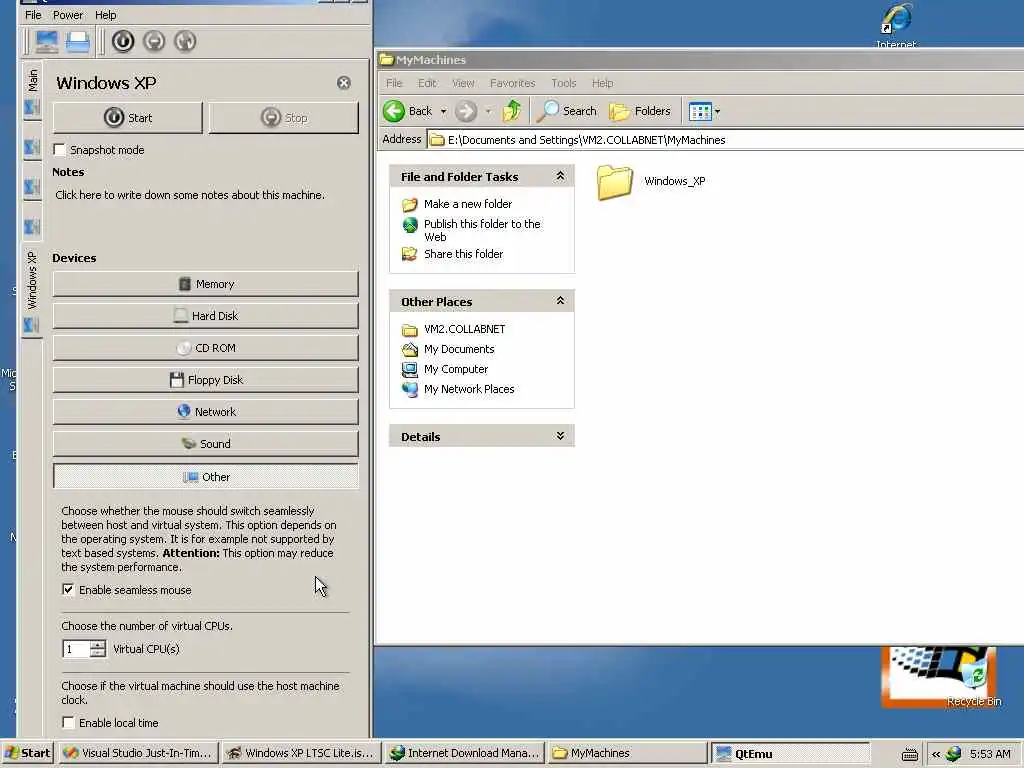Open the MyMachines Favorites menu
The width and height of the screenshot is (1024, 768).
[513, 83]
